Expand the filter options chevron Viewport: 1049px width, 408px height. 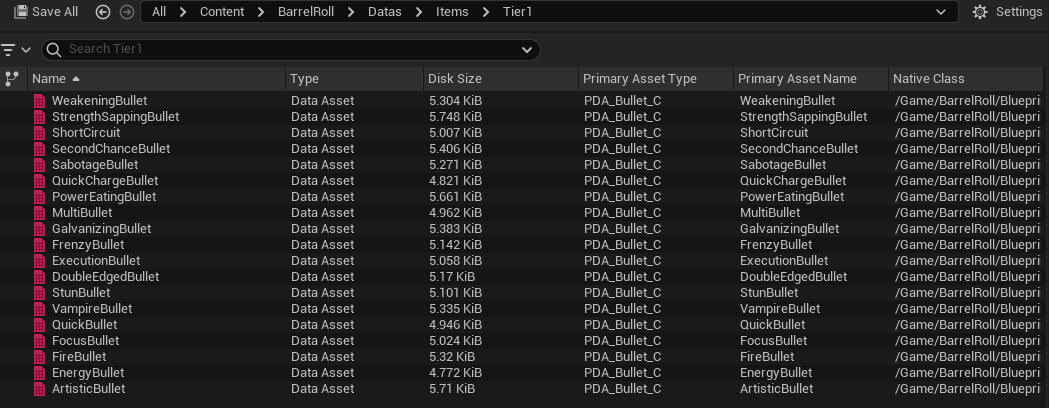pos(26,50)
